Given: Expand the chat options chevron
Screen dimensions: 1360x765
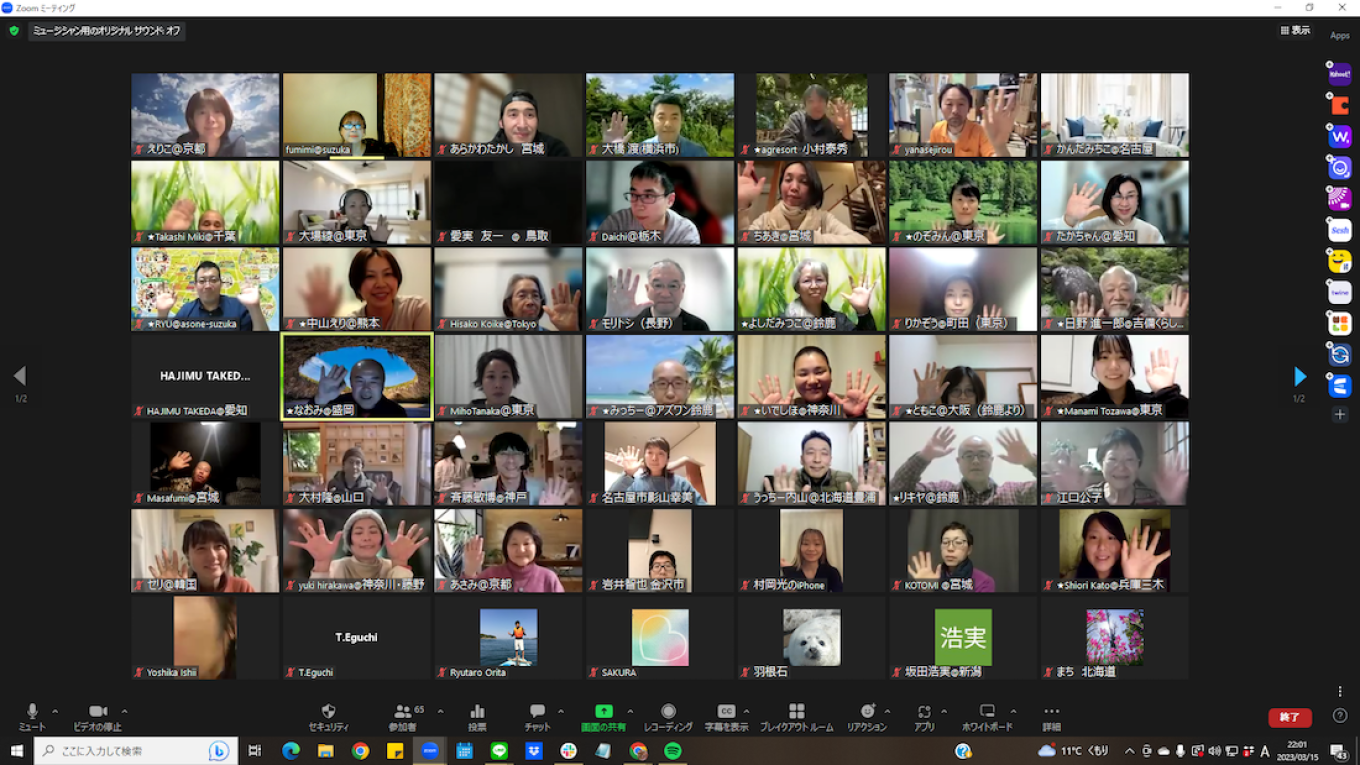Looking at the screenshot, I should (561, 712).
